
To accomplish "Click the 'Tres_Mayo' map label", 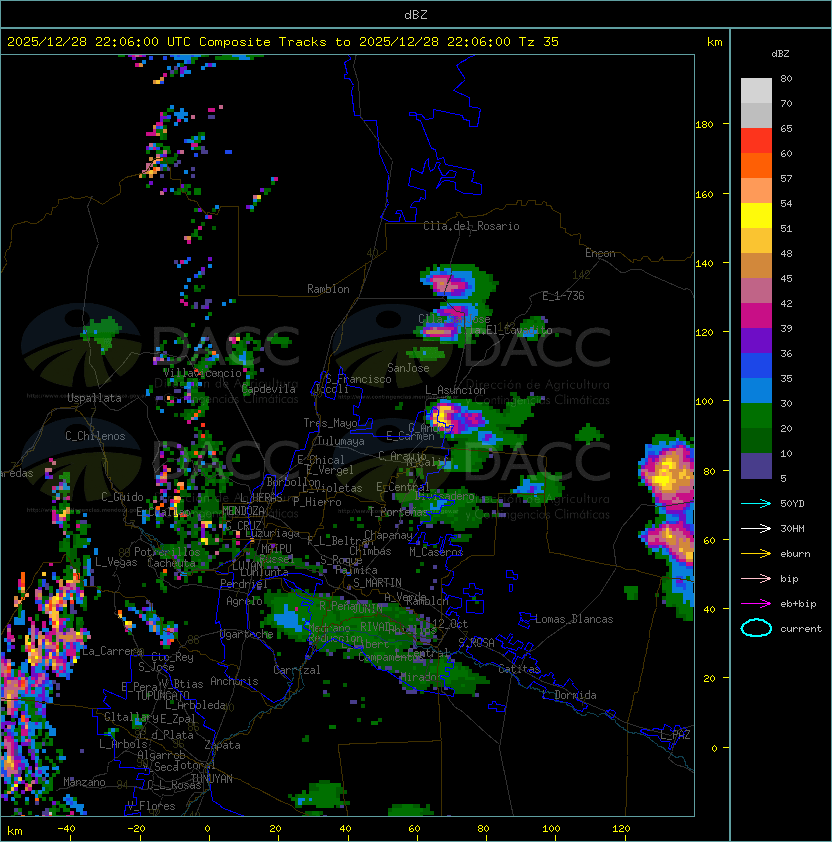I will click(330, 423).
